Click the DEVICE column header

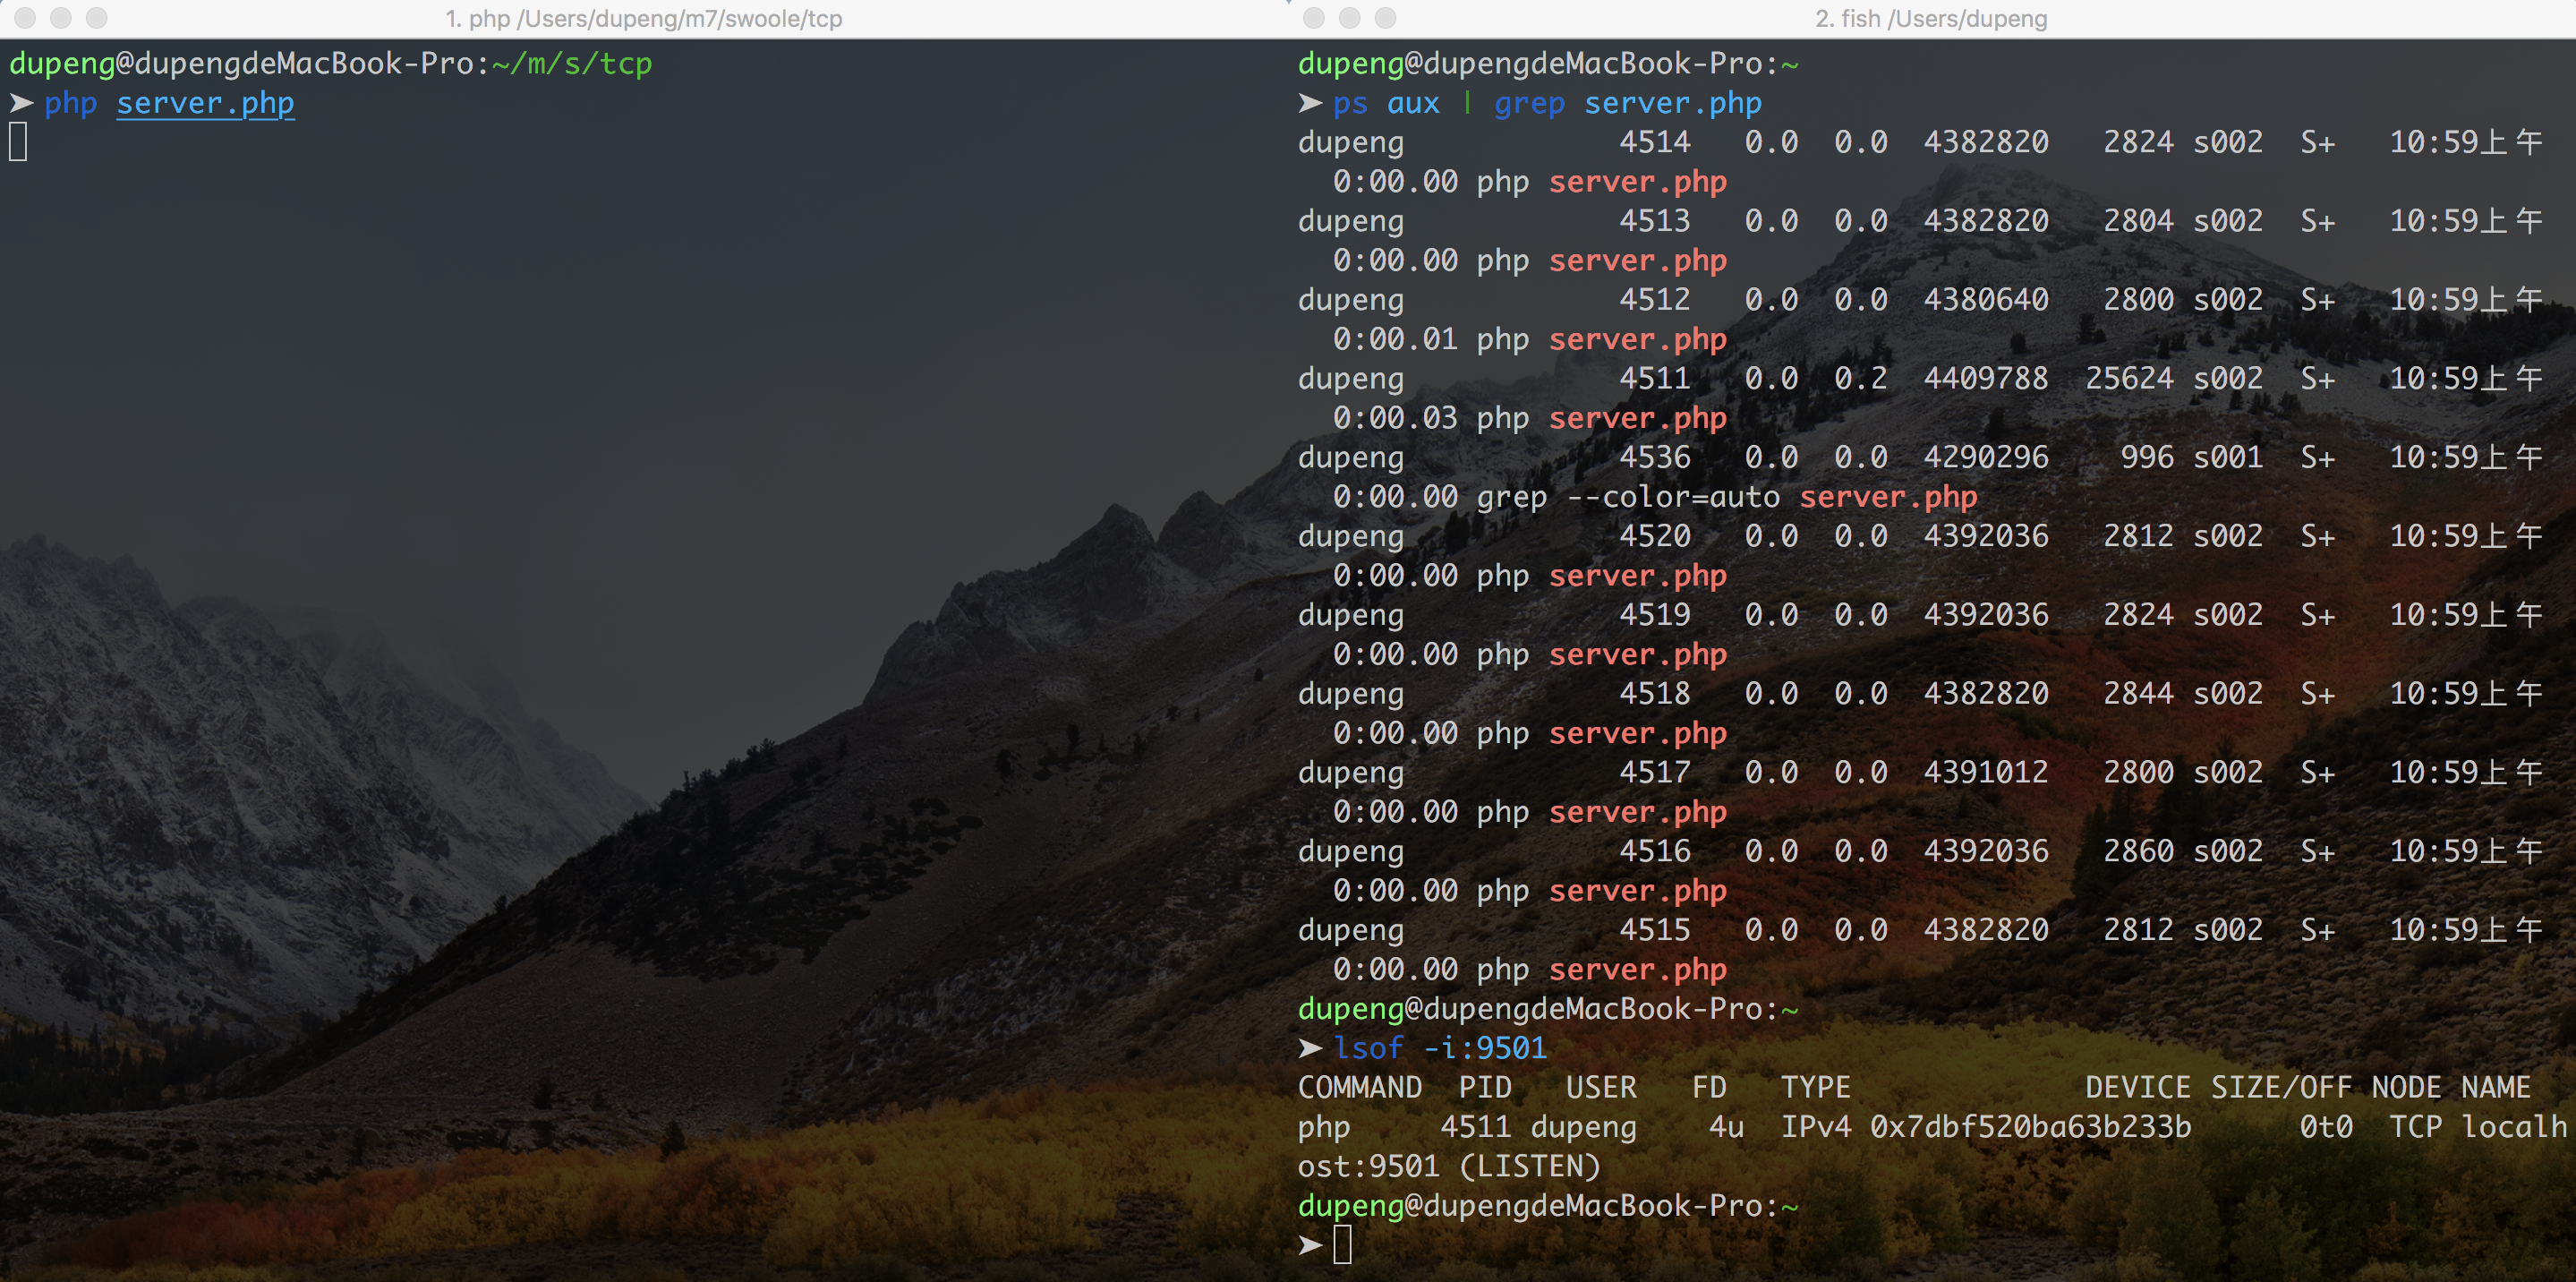2138,1088
